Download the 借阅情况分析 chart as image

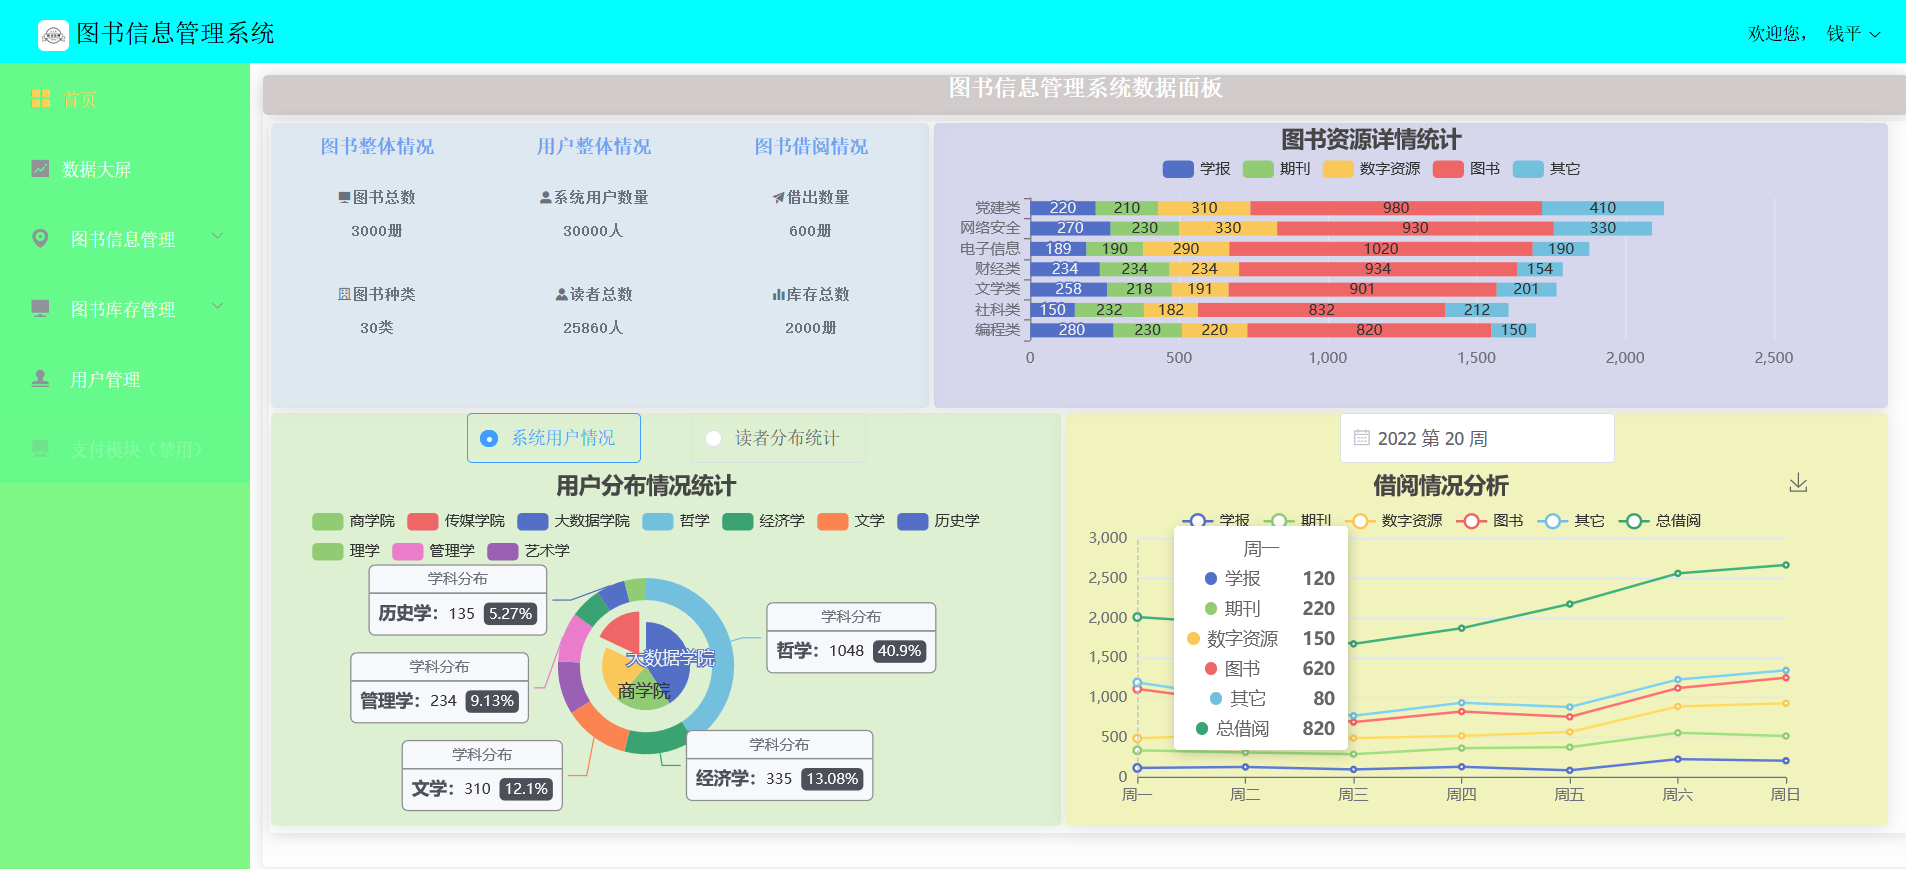click(x=1798, y=483)
